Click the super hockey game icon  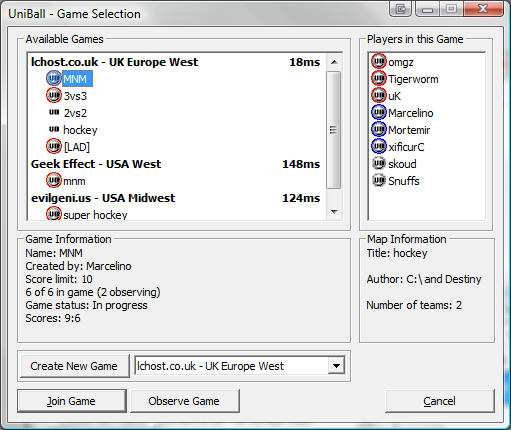pyautogui.click(x=54, y=213)
